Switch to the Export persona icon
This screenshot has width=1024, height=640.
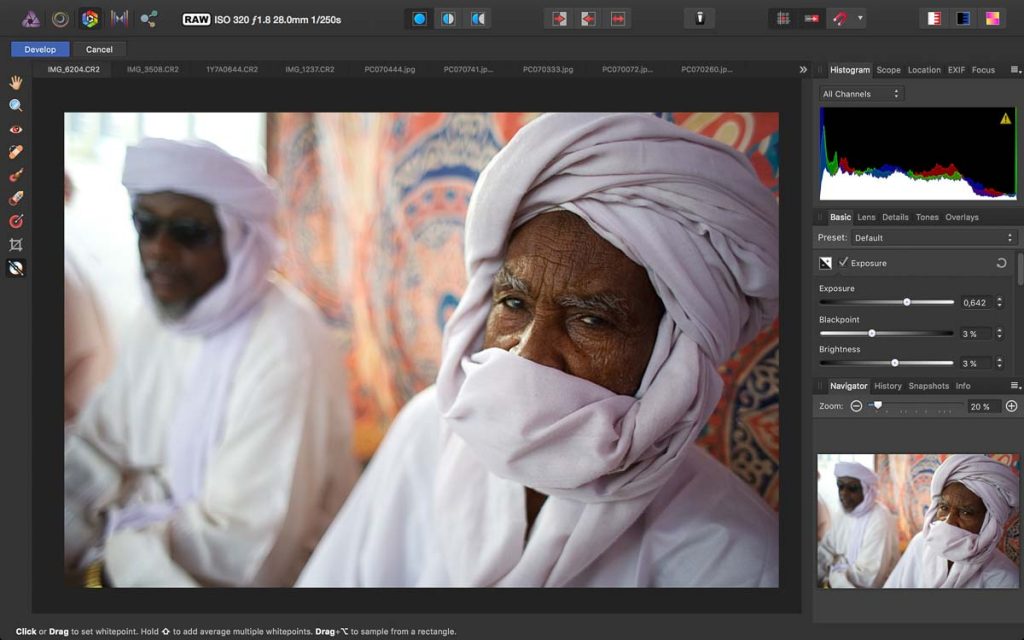(149, 18)
